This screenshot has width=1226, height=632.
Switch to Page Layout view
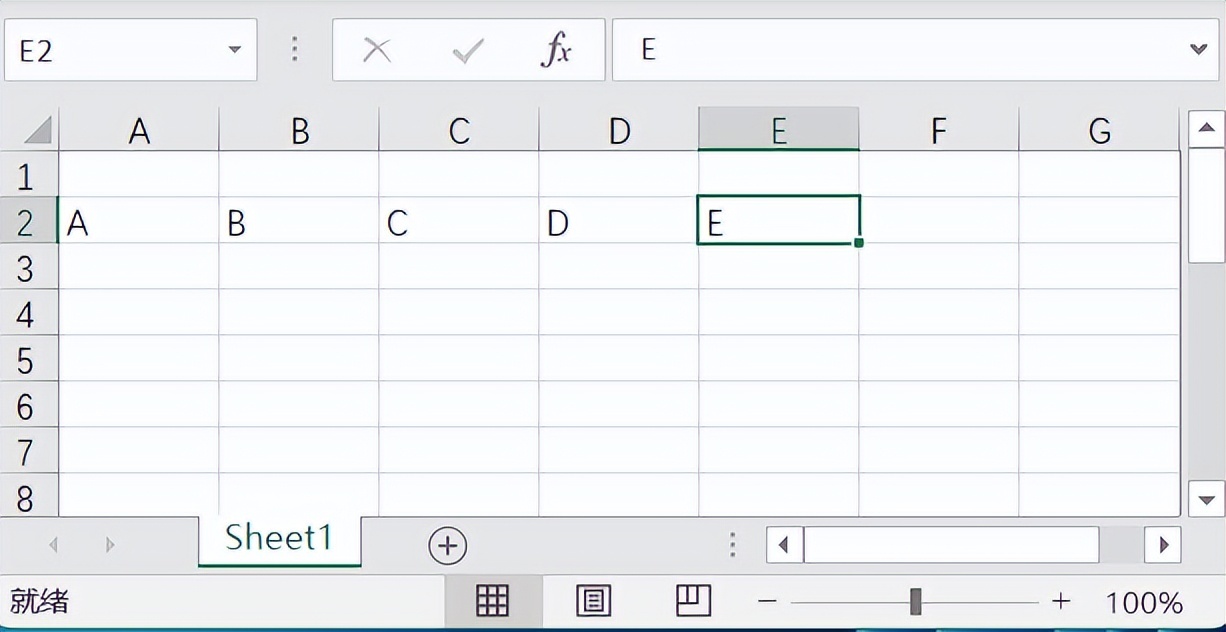click(x=594, y=601)
